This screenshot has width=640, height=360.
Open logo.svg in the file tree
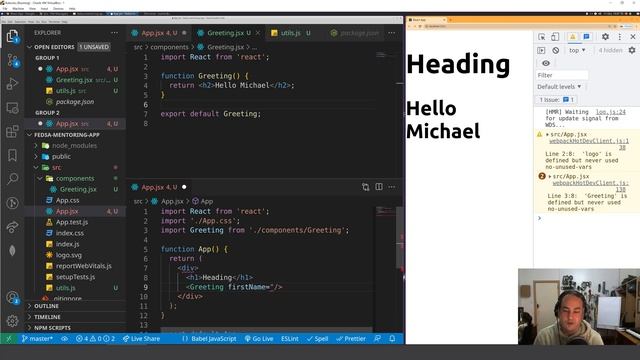click(x=69, y=255)
